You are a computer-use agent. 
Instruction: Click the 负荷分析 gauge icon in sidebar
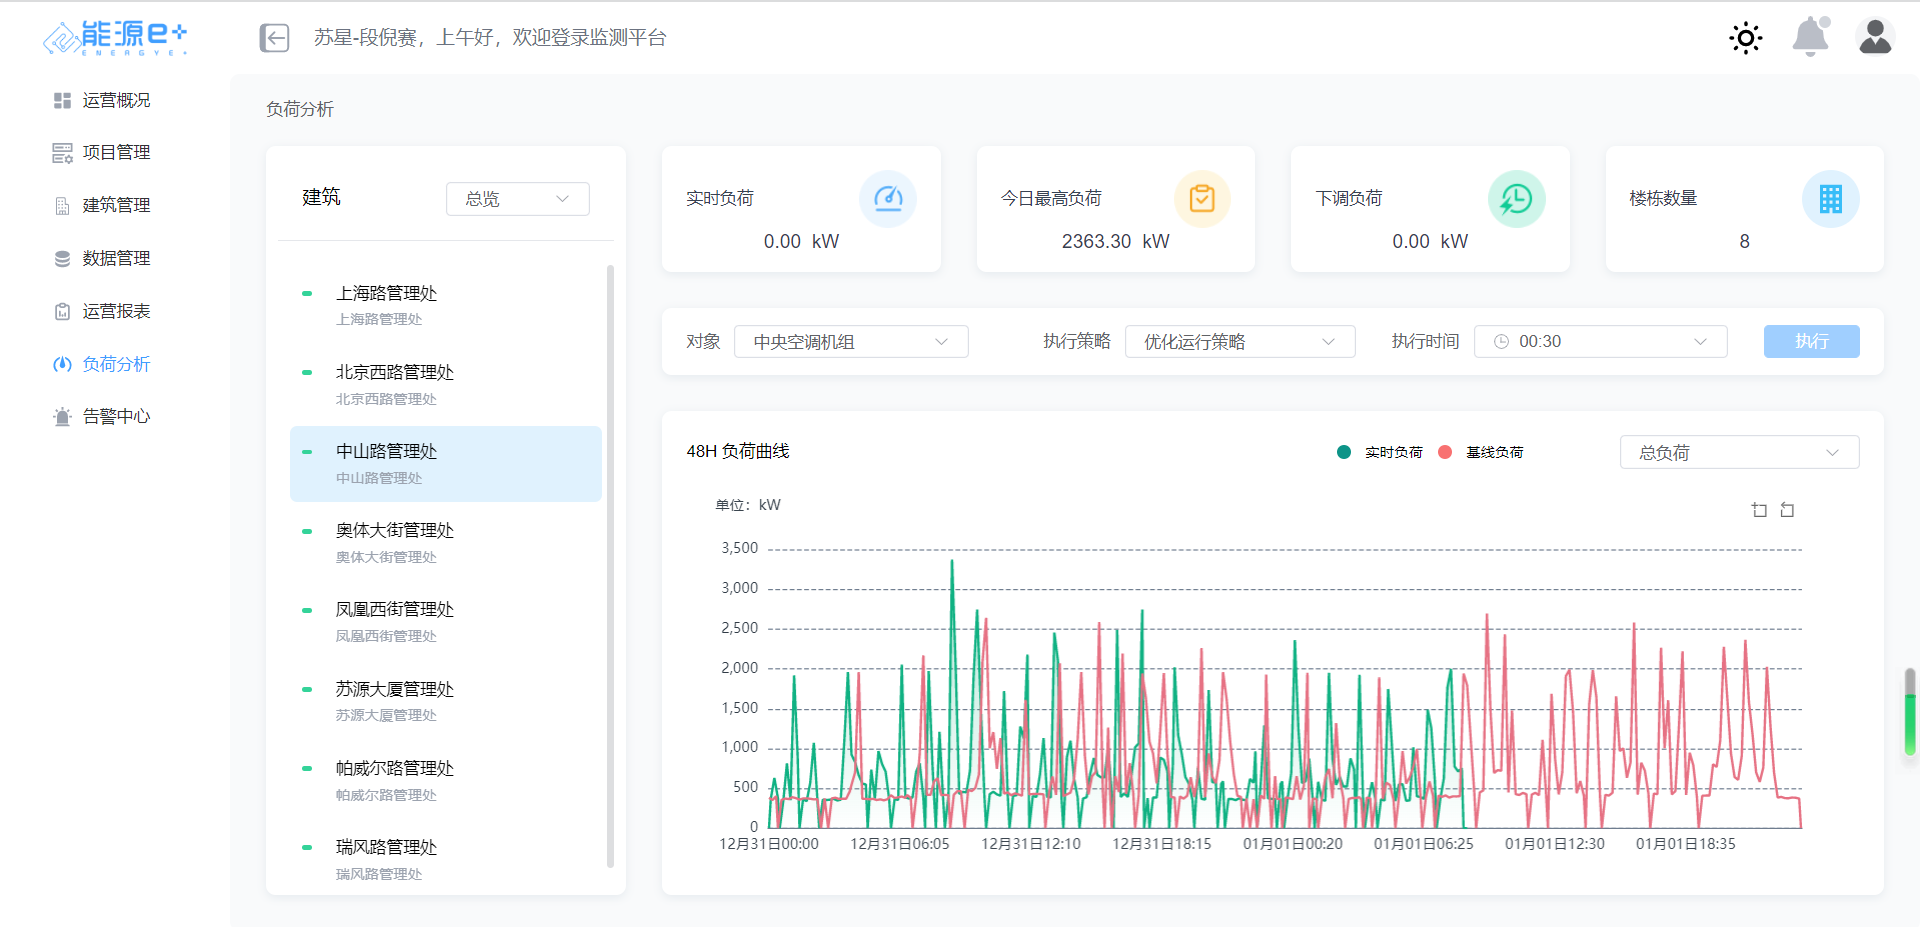[x=62, y=364]
